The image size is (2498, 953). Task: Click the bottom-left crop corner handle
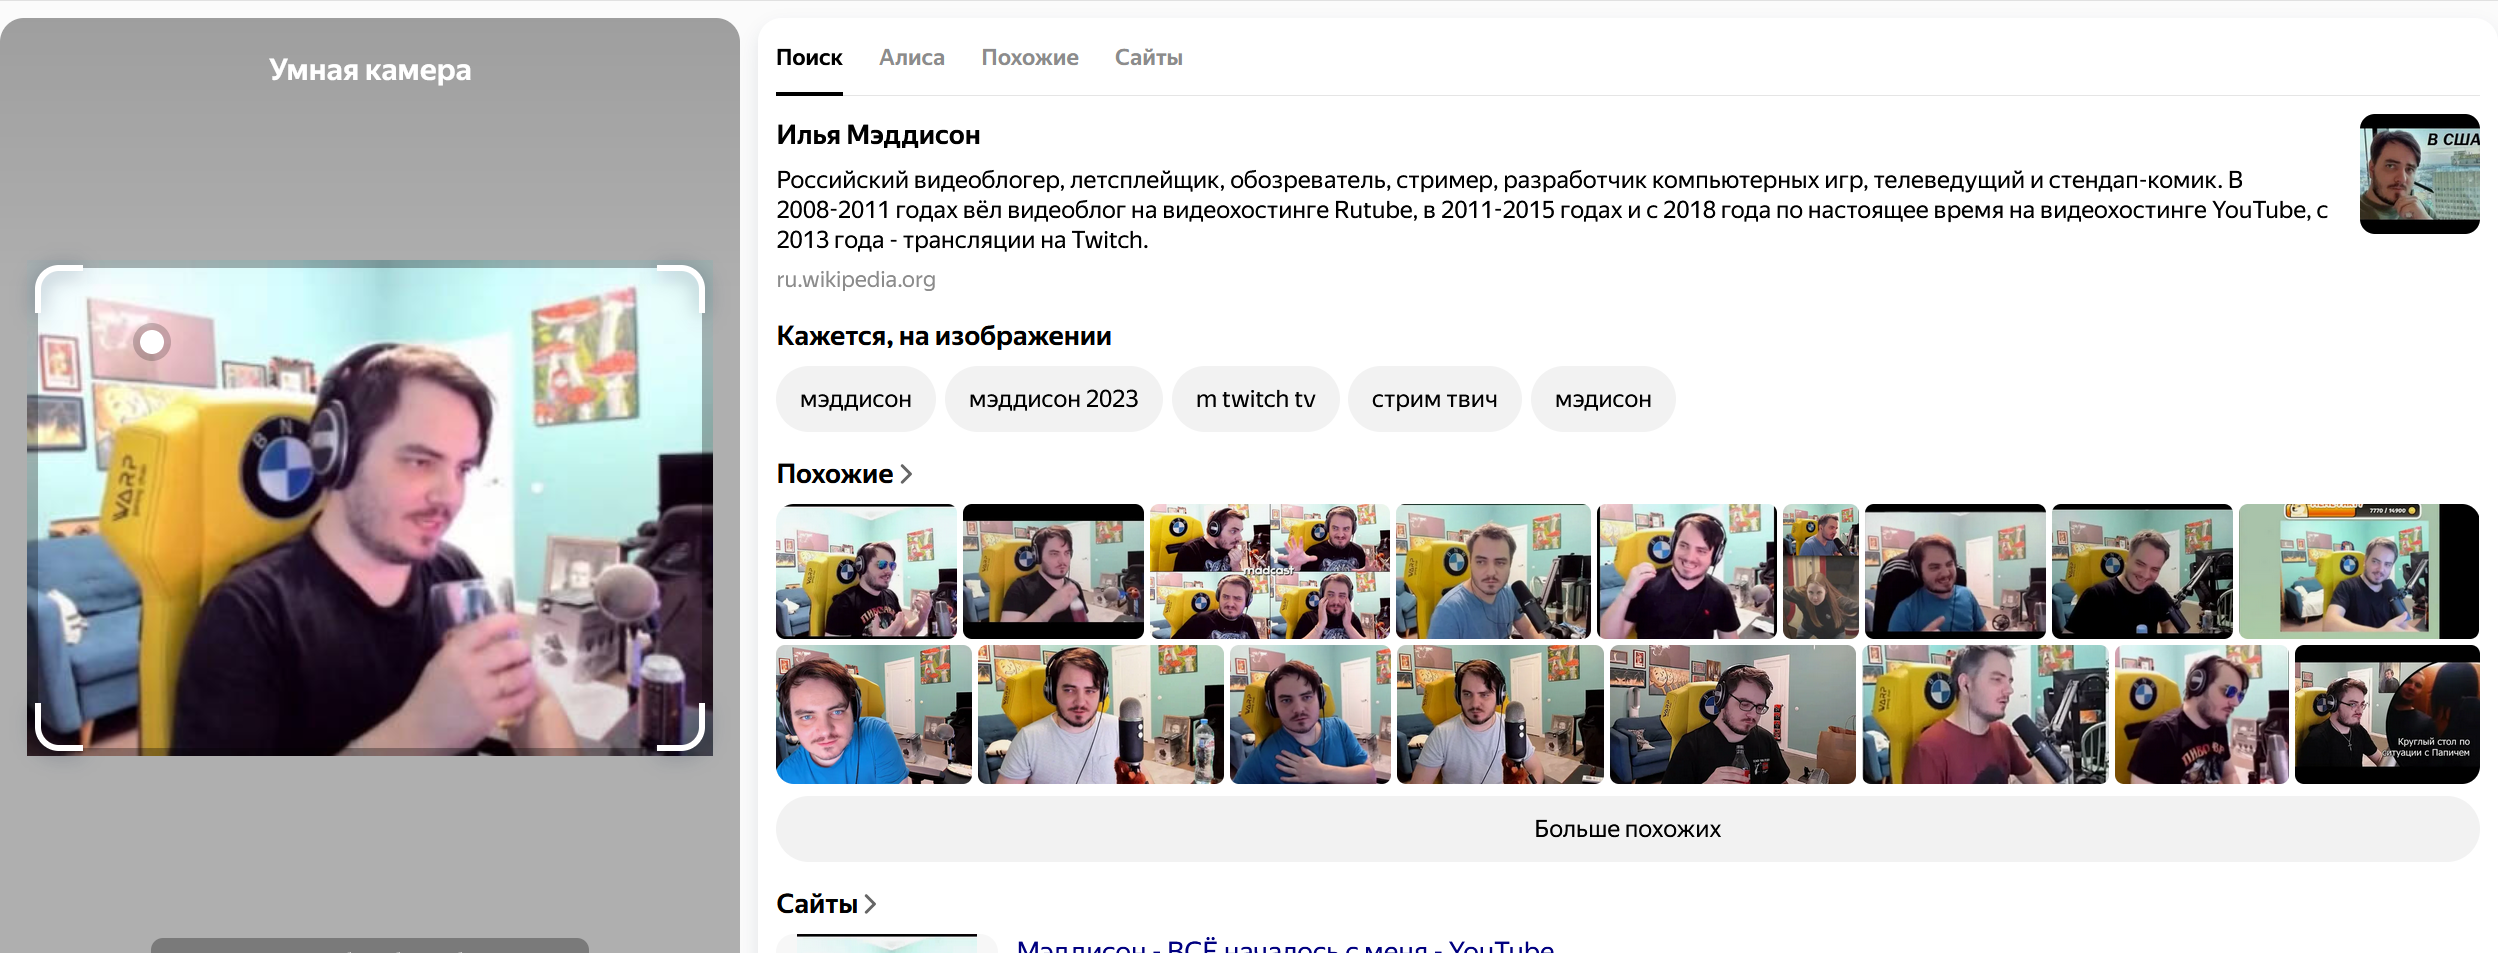58,728
